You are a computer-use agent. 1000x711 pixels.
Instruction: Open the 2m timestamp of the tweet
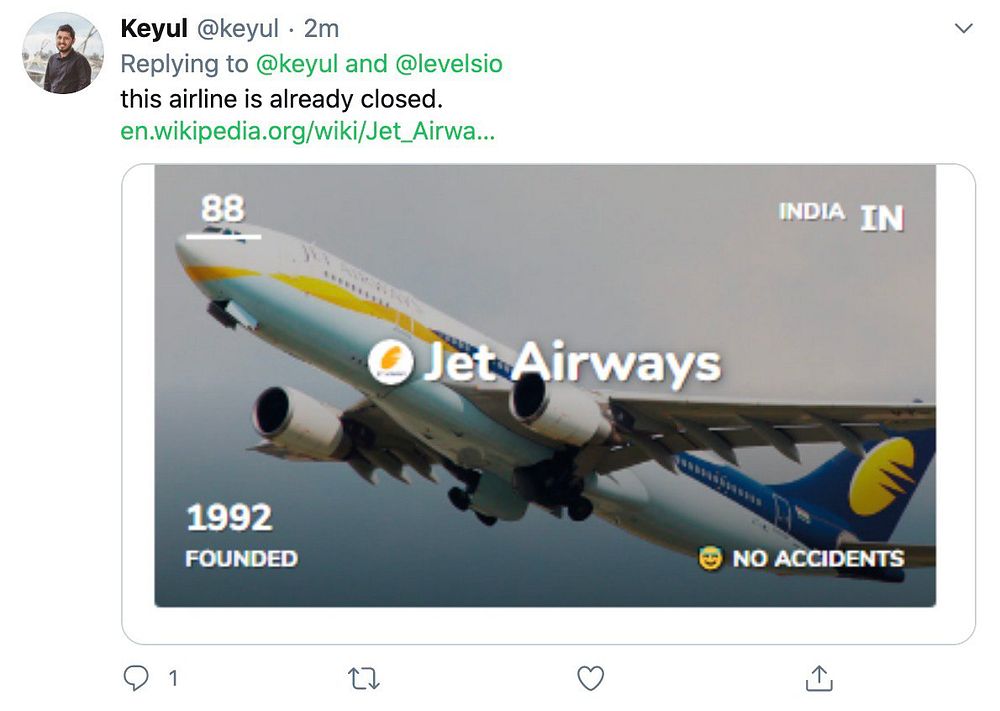click(x=323, y=30)
